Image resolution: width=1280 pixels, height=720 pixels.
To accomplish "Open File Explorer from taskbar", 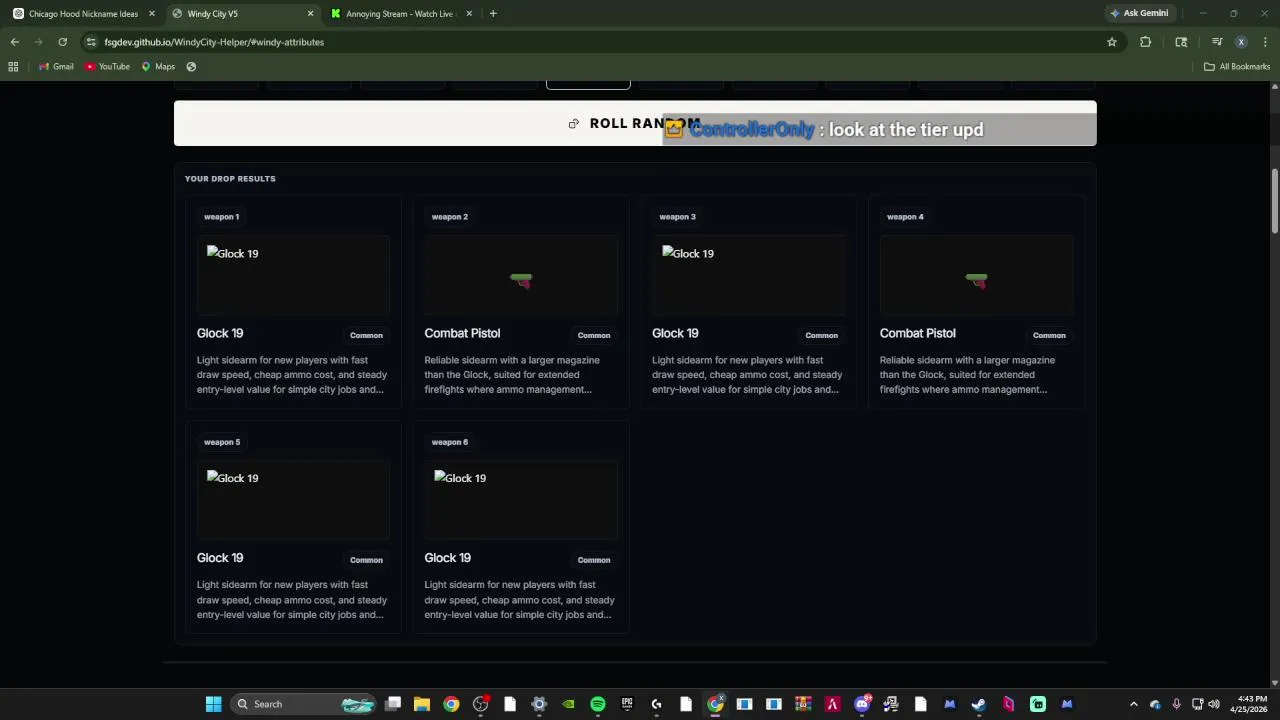I will click(422, 704).
